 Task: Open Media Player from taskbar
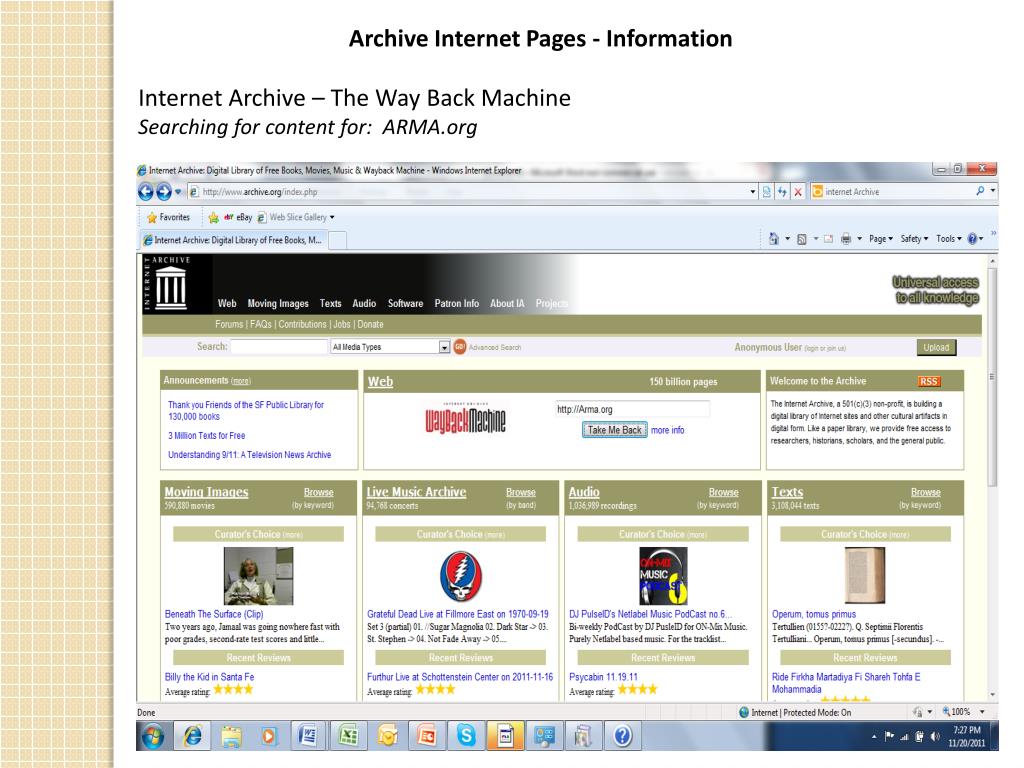point(269,736)
